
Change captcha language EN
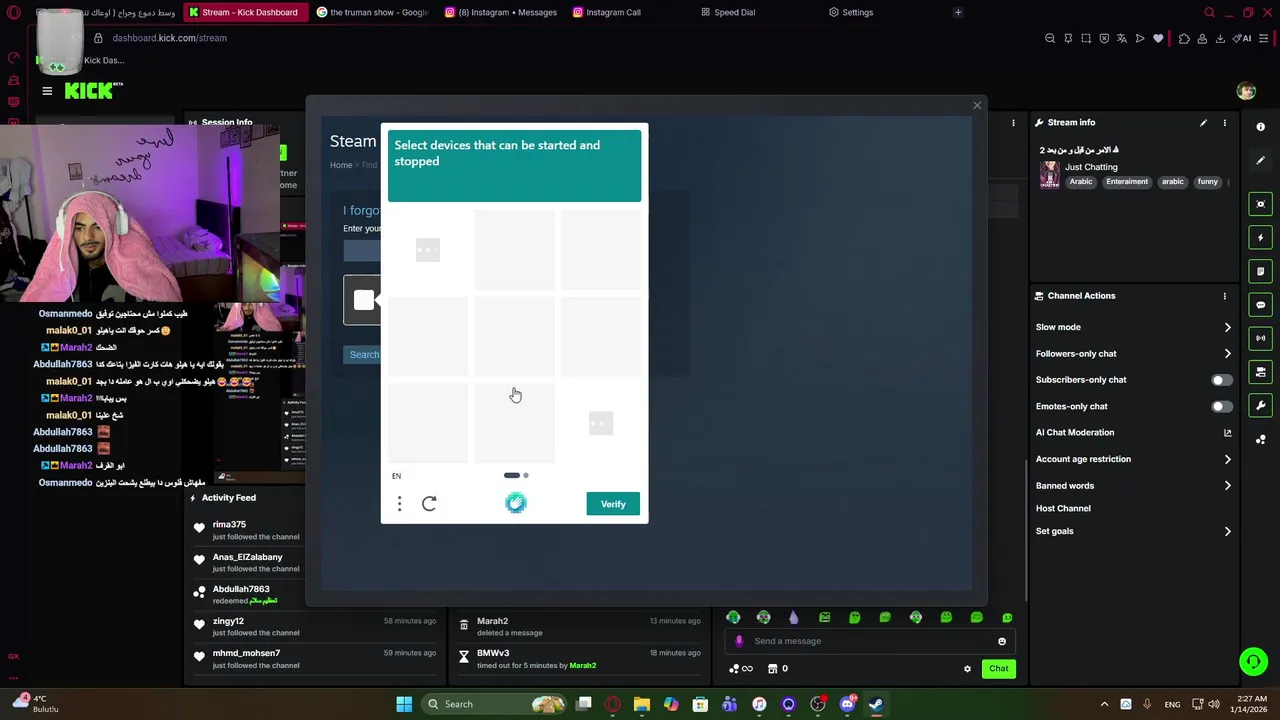pyautogui.click(x=397, y=476)
